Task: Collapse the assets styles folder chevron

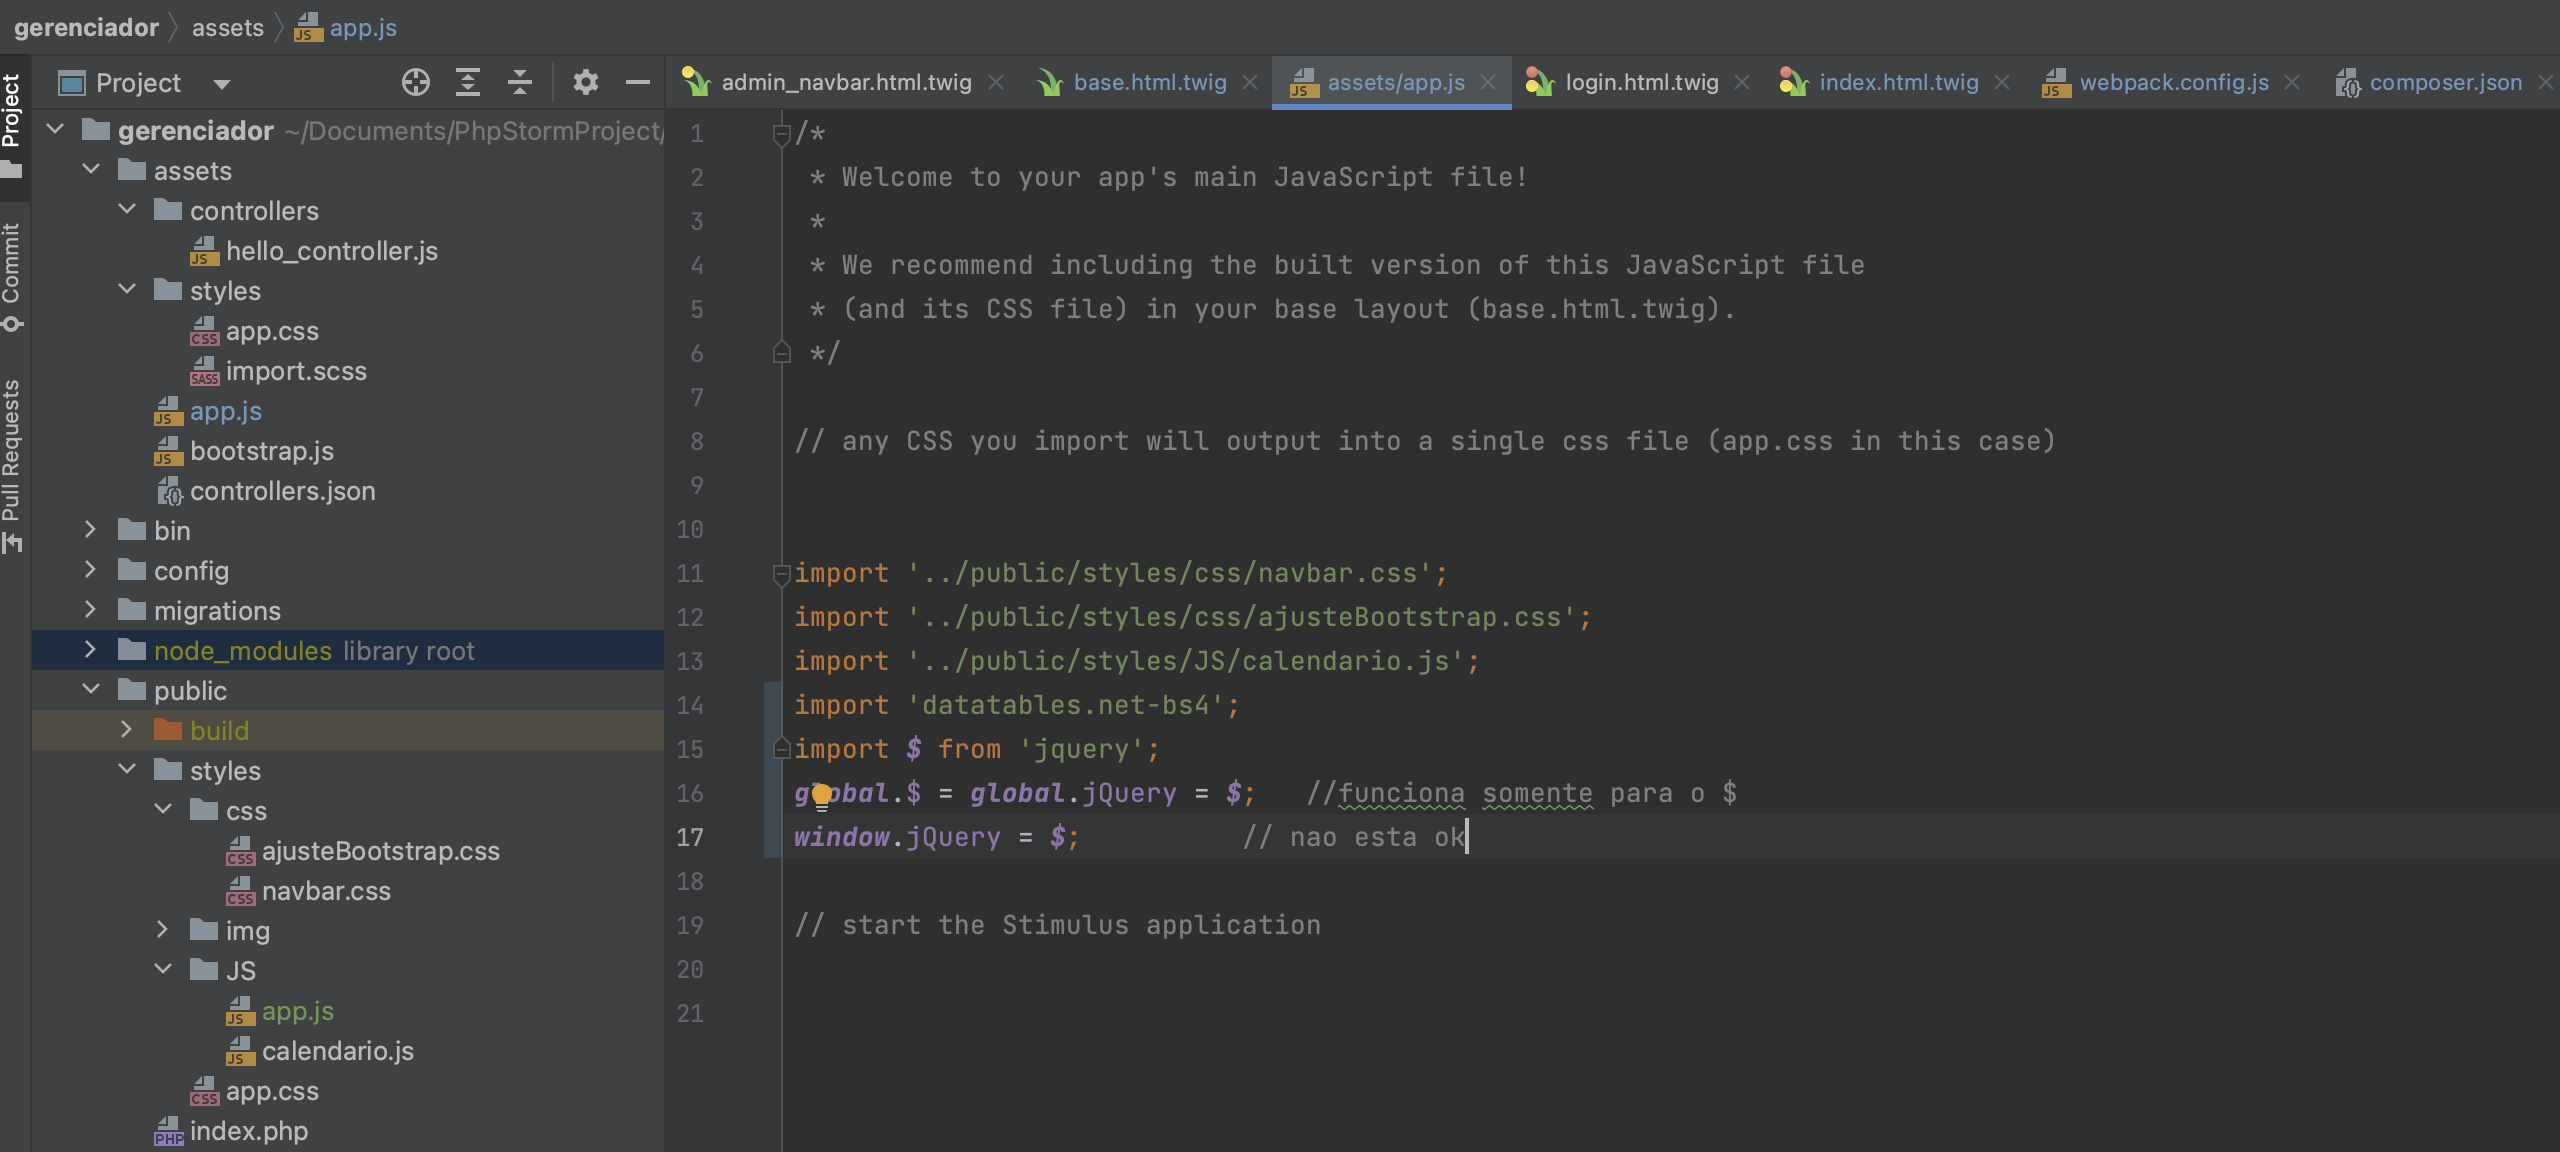Action: (x=128, y=290)
